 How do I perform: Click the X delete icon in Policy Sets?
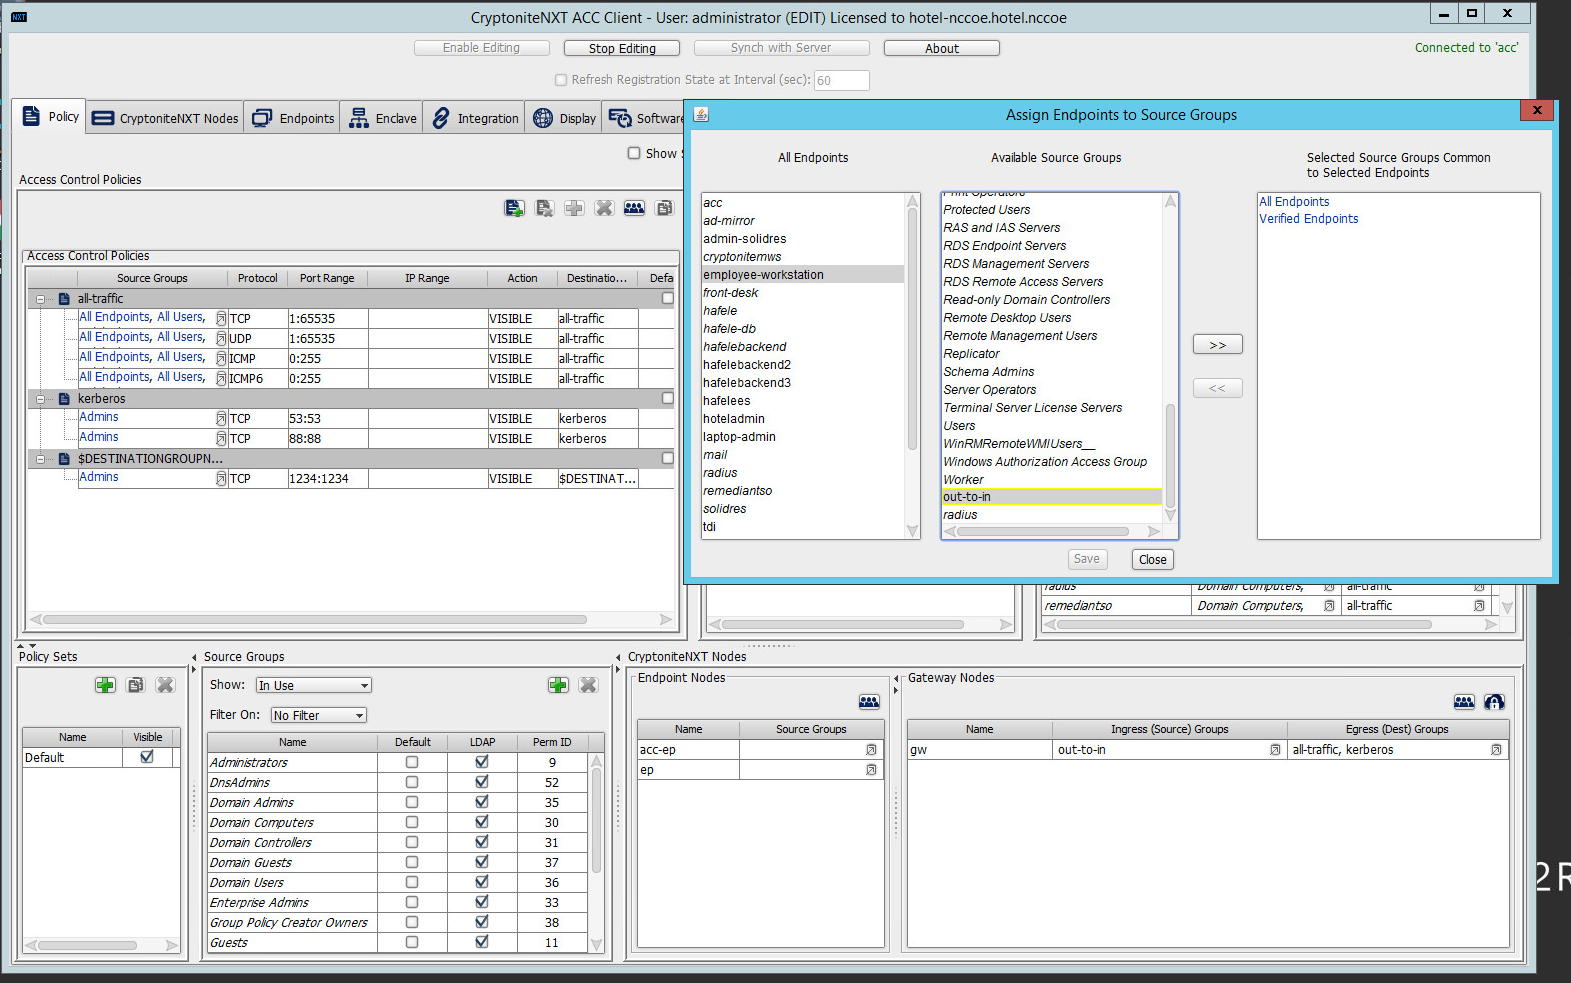point(165,685)
